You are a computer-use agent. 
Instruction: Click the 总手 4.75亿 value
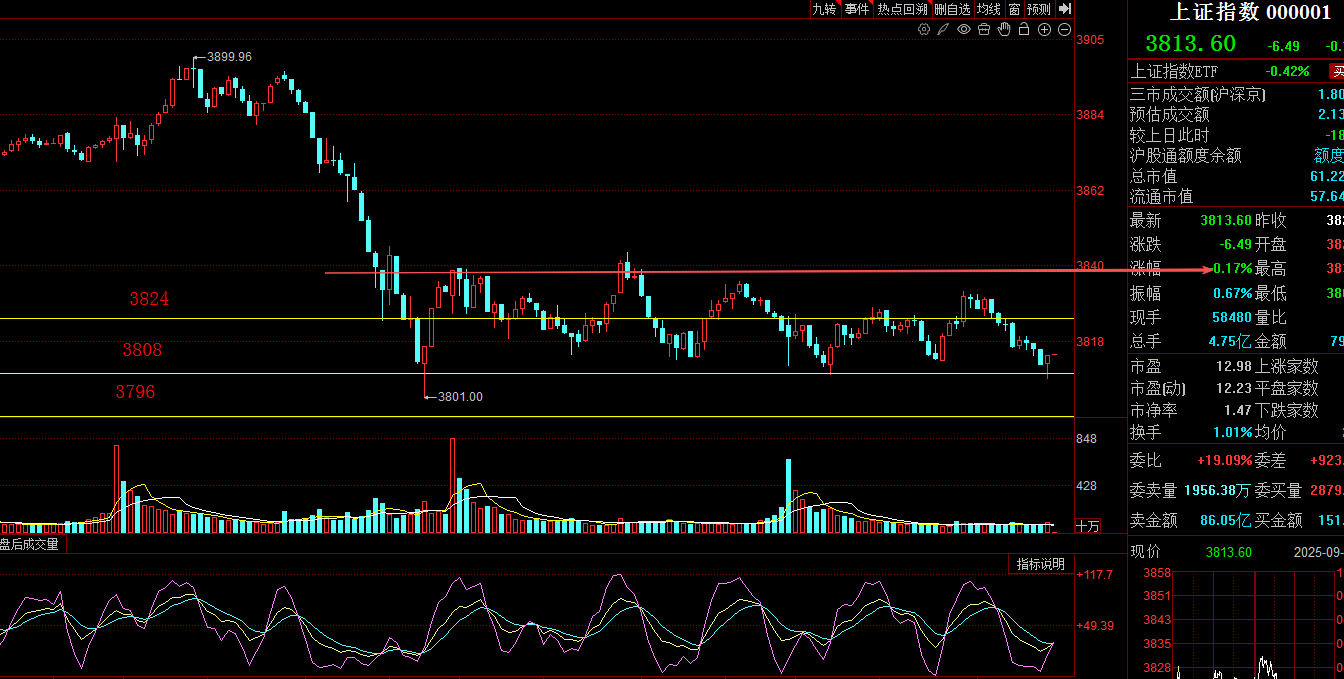coord(1229,341)
